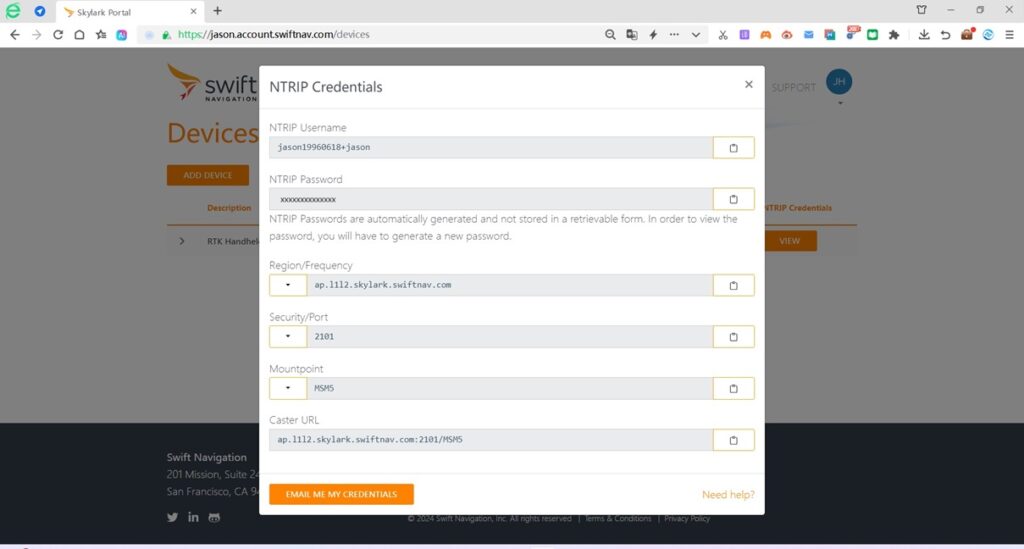Open the mail extension icon

click(x=808, y=35)
